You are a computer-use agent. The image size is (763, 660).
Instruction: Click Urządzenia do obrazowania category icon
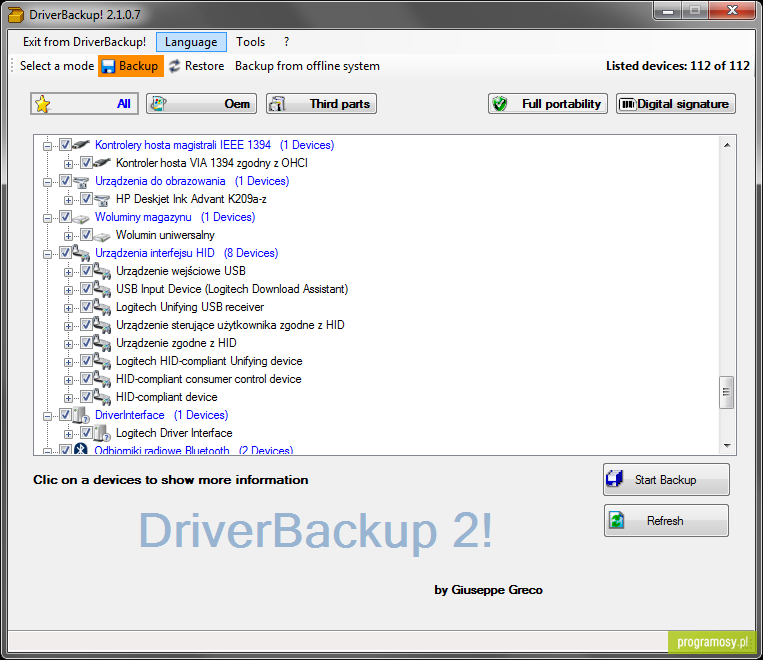(81, 182)
